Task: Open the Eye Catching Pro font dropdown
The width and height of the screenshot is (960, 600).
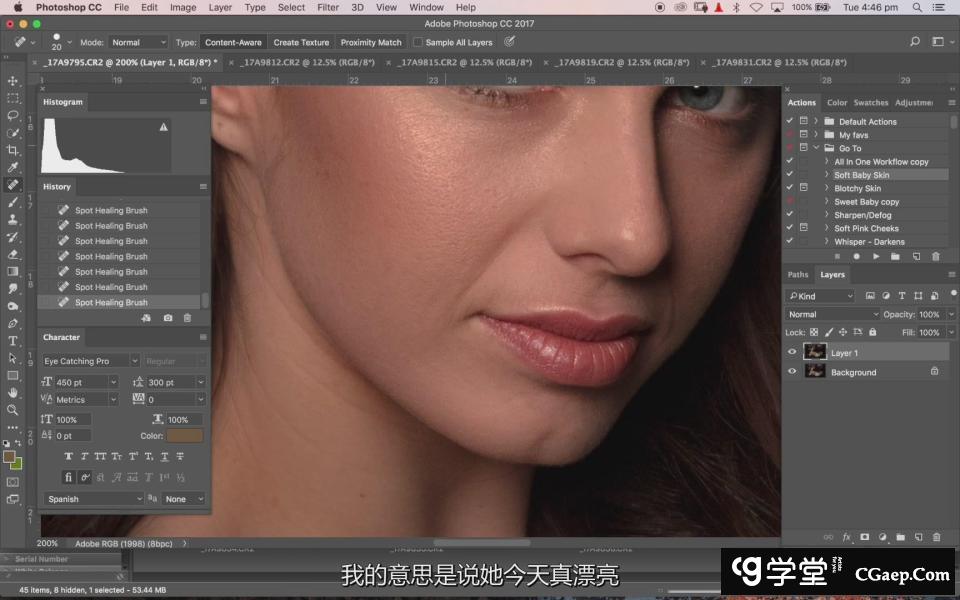Action: tap(90, 361)
